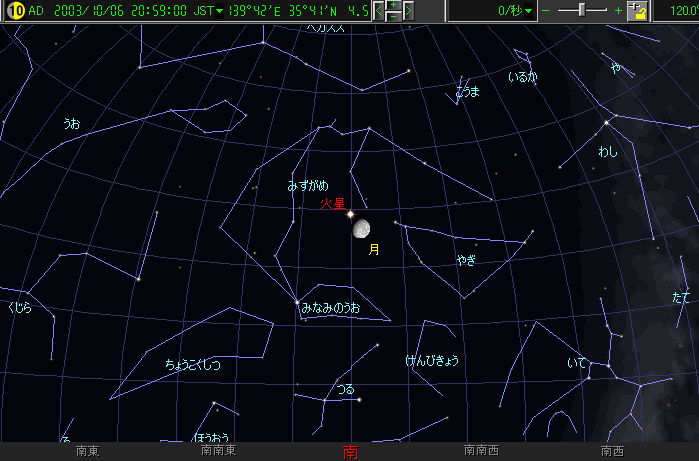Click the right arrow step button
The image size is (699, 461).
coord(408,11)
